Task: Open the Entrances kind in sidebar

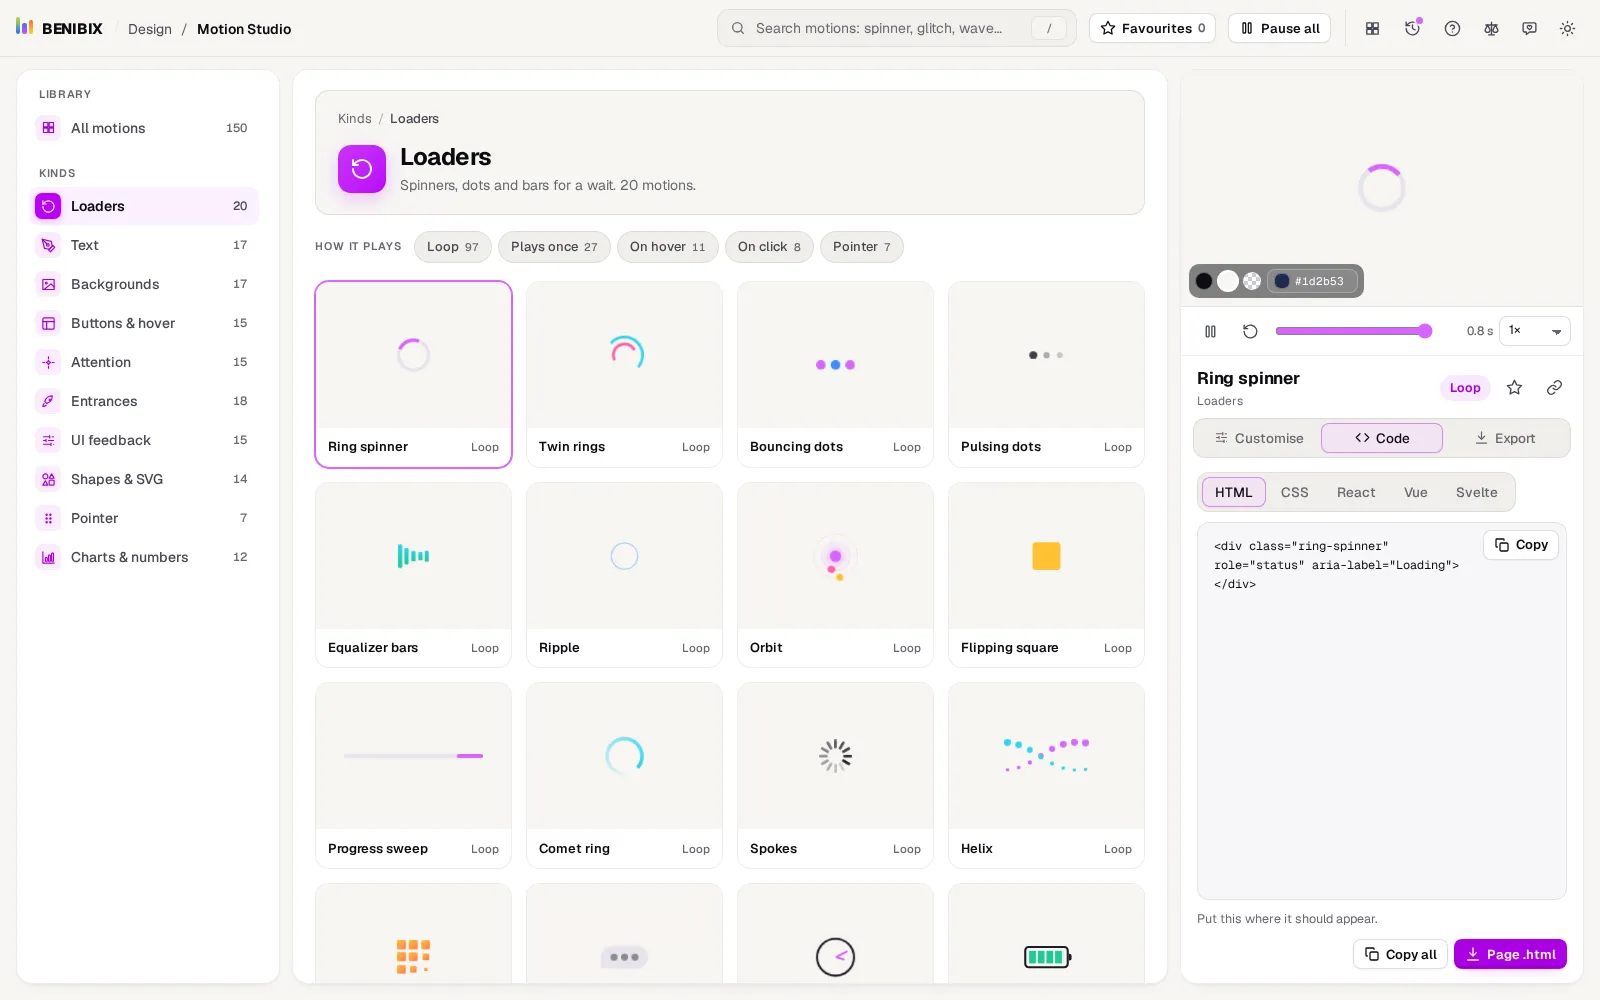Action: pos(145,401)
